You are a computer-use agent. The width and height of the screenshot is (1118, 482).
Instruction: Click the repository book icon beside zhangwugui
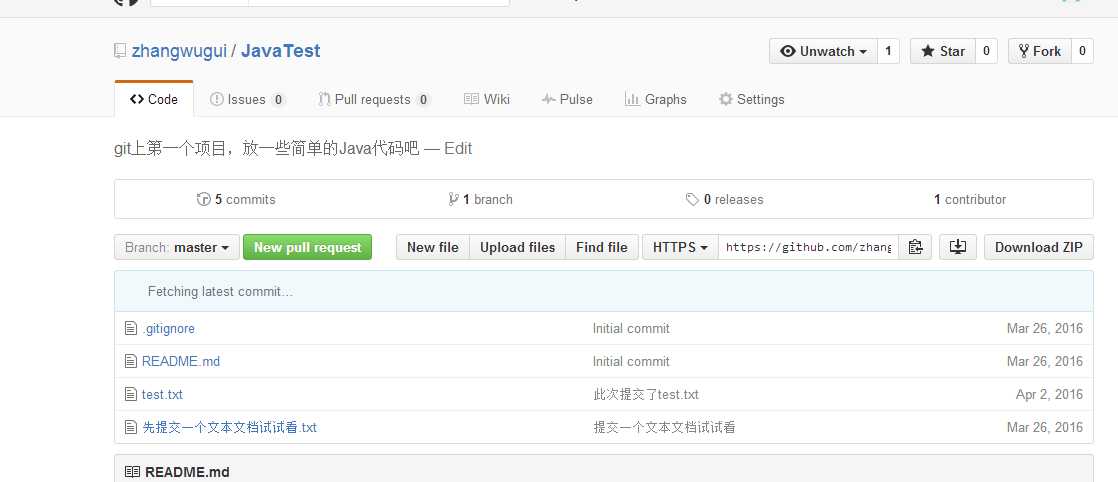(x=120, y=51)
